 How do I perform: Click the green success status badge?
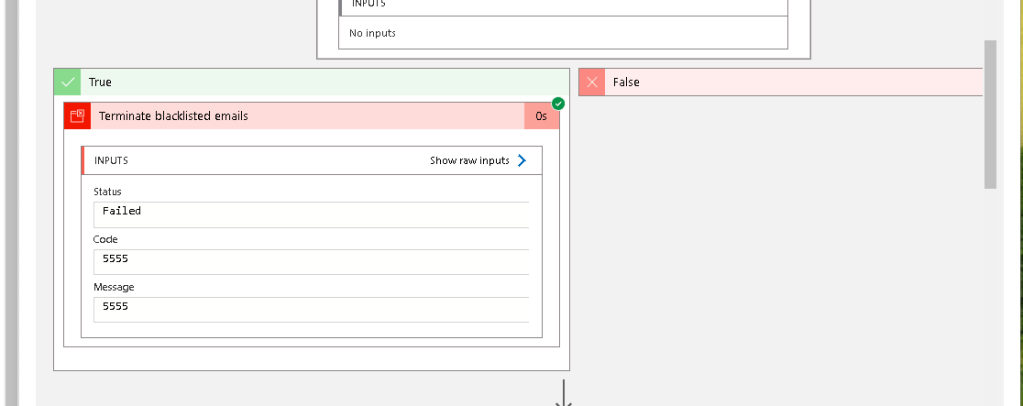pos(558,104)
